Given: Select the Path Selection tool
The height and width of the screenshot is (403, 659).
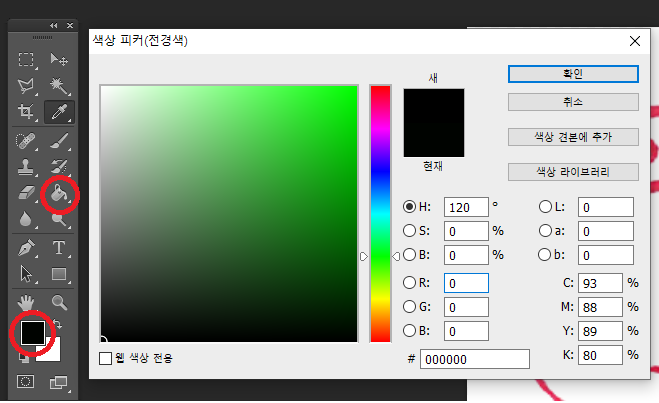Looking at the screenshot, I should pyautogui.click(x=26, y=274).
